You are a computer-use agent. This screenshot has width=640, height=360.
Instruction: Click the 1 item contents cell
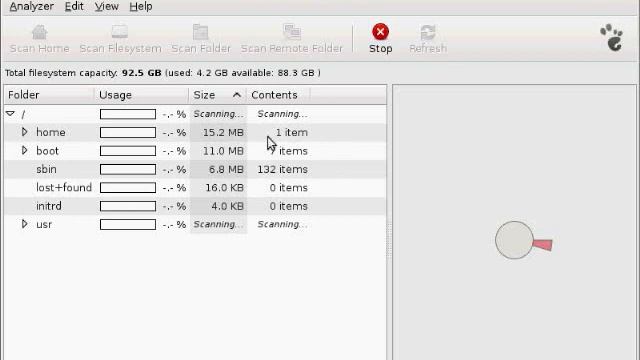(x=291, y=132)
